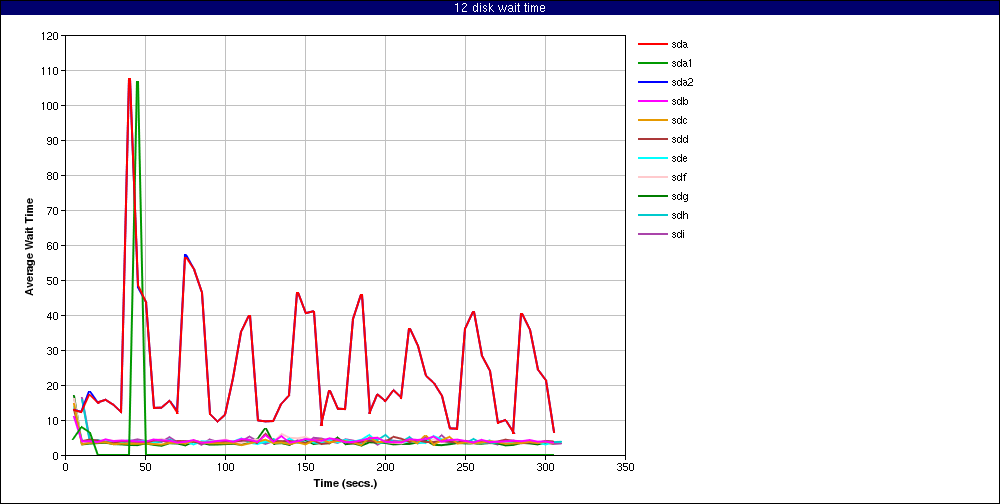Image resolution: width=1000 pixels, height=504 pixels.
Task: Click the purple sdi legend line swatch
Action: pyautogui.click(x=651, y=234)
